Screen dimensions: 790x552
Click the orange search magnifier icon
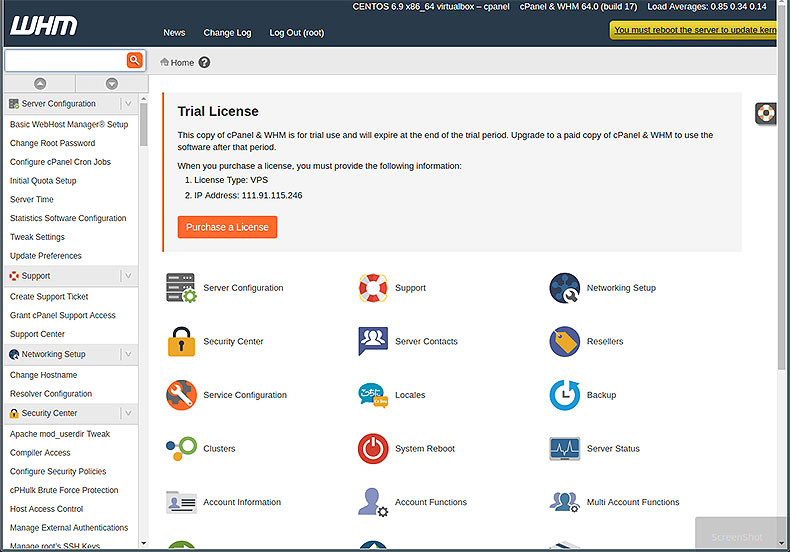click(x=134, y=61)
